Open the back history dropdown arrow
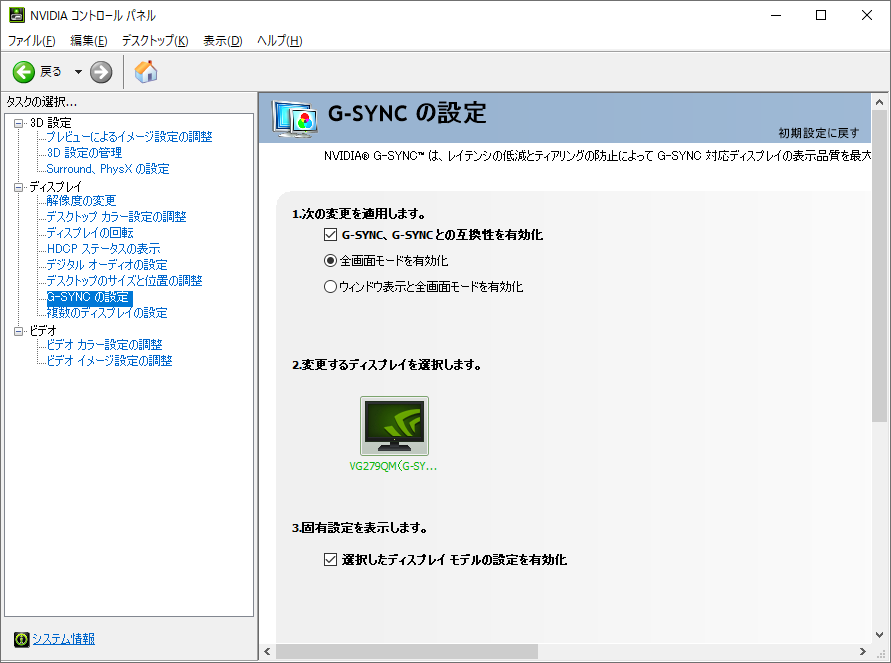This screenshot has width=891, height=663. coord(78,71)
